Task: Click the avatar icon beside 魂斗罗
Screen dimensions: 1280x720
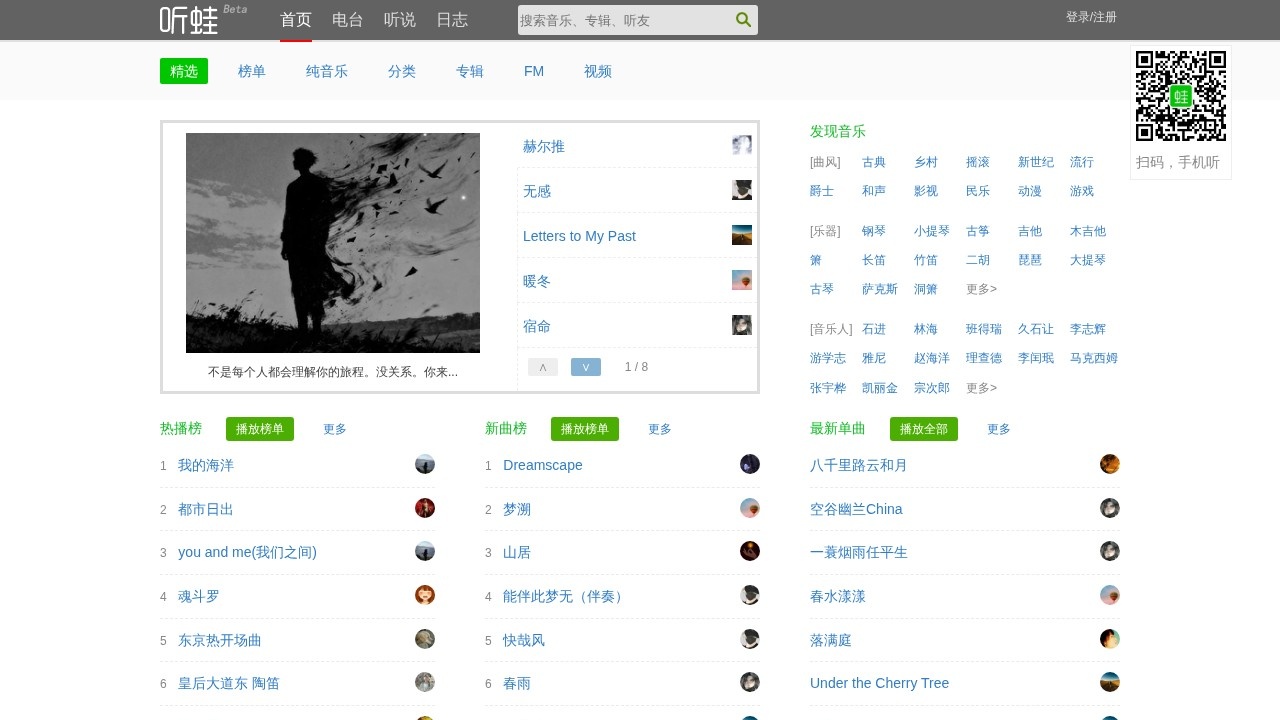Action: (x=424, y=594)
